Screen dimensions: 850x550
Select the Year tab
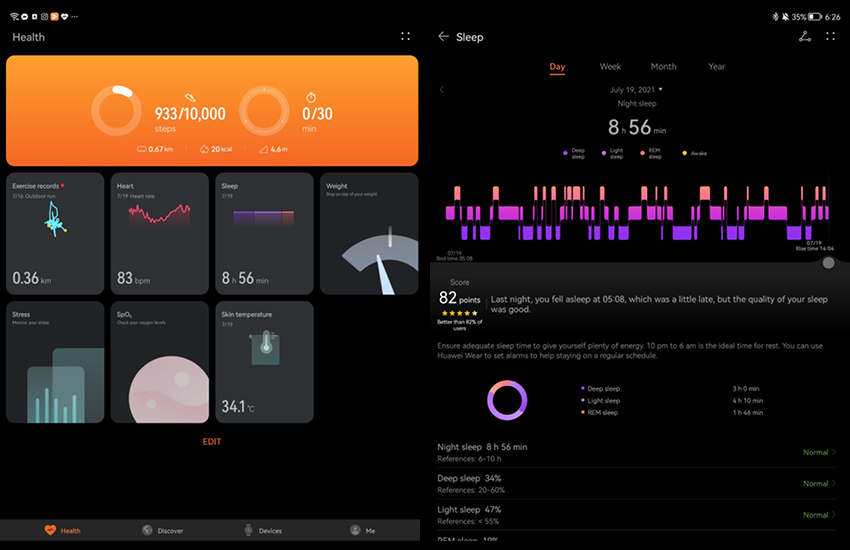tap(717, 67)
